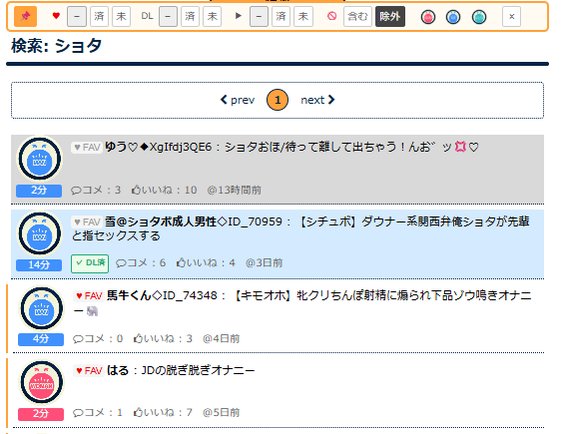Toggle the FAV button on the ゆう row
The height and width of the screenshot is (434, 563).
(x=87, y=147)
